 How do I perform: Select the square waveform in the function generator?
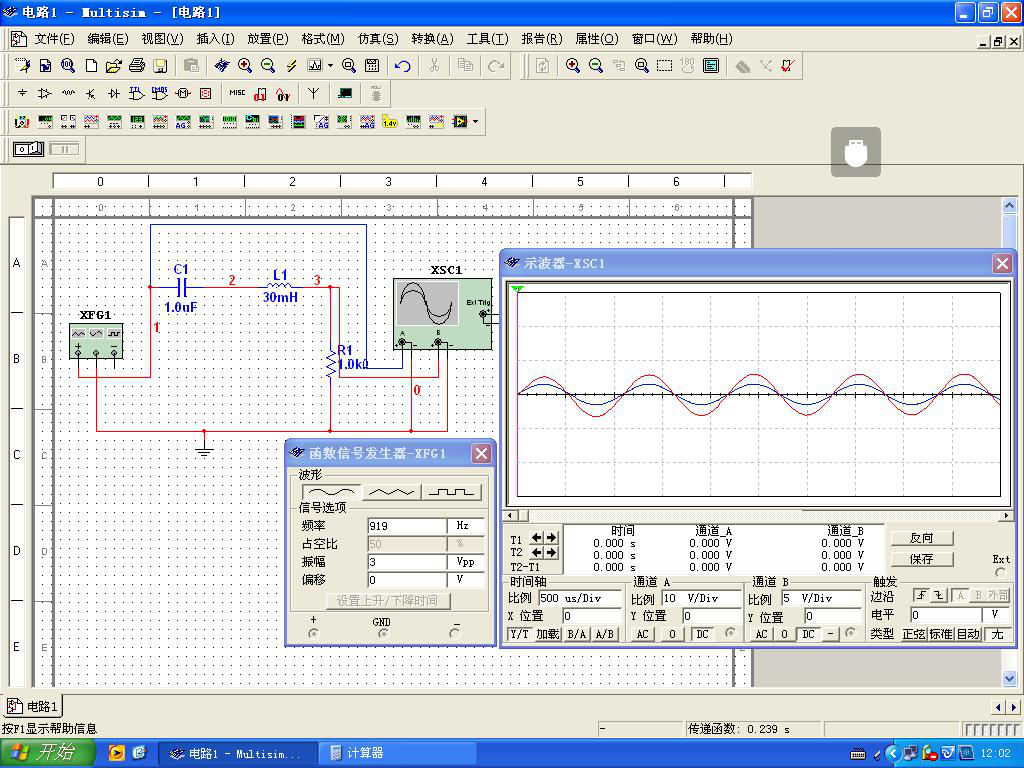coord(450,492)
